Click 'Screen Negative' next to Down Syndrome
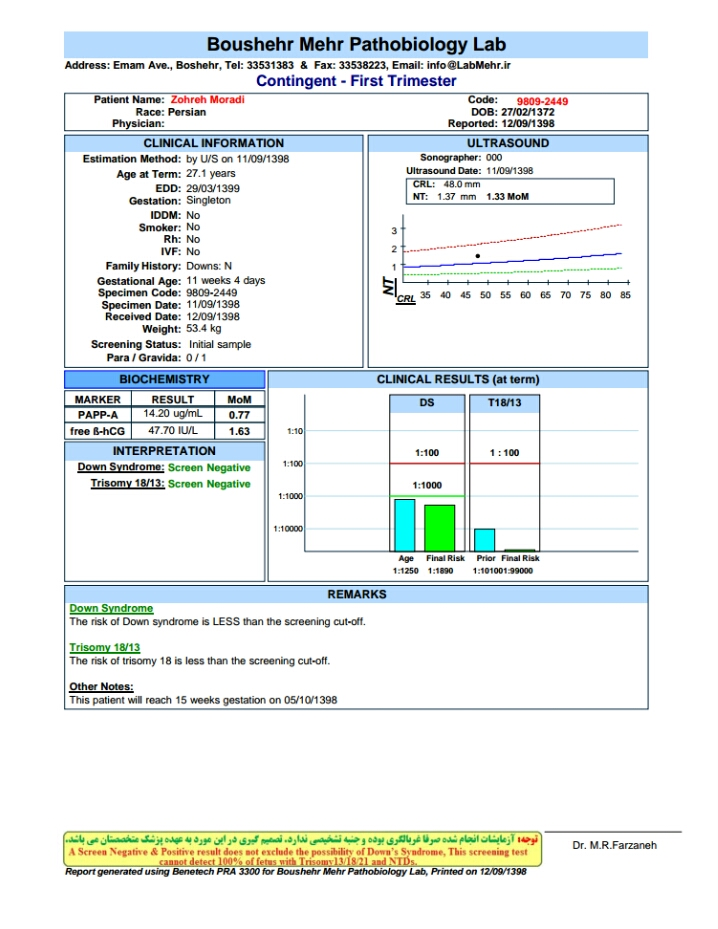This screenshot has width=718, height=929. click(209, 467)
